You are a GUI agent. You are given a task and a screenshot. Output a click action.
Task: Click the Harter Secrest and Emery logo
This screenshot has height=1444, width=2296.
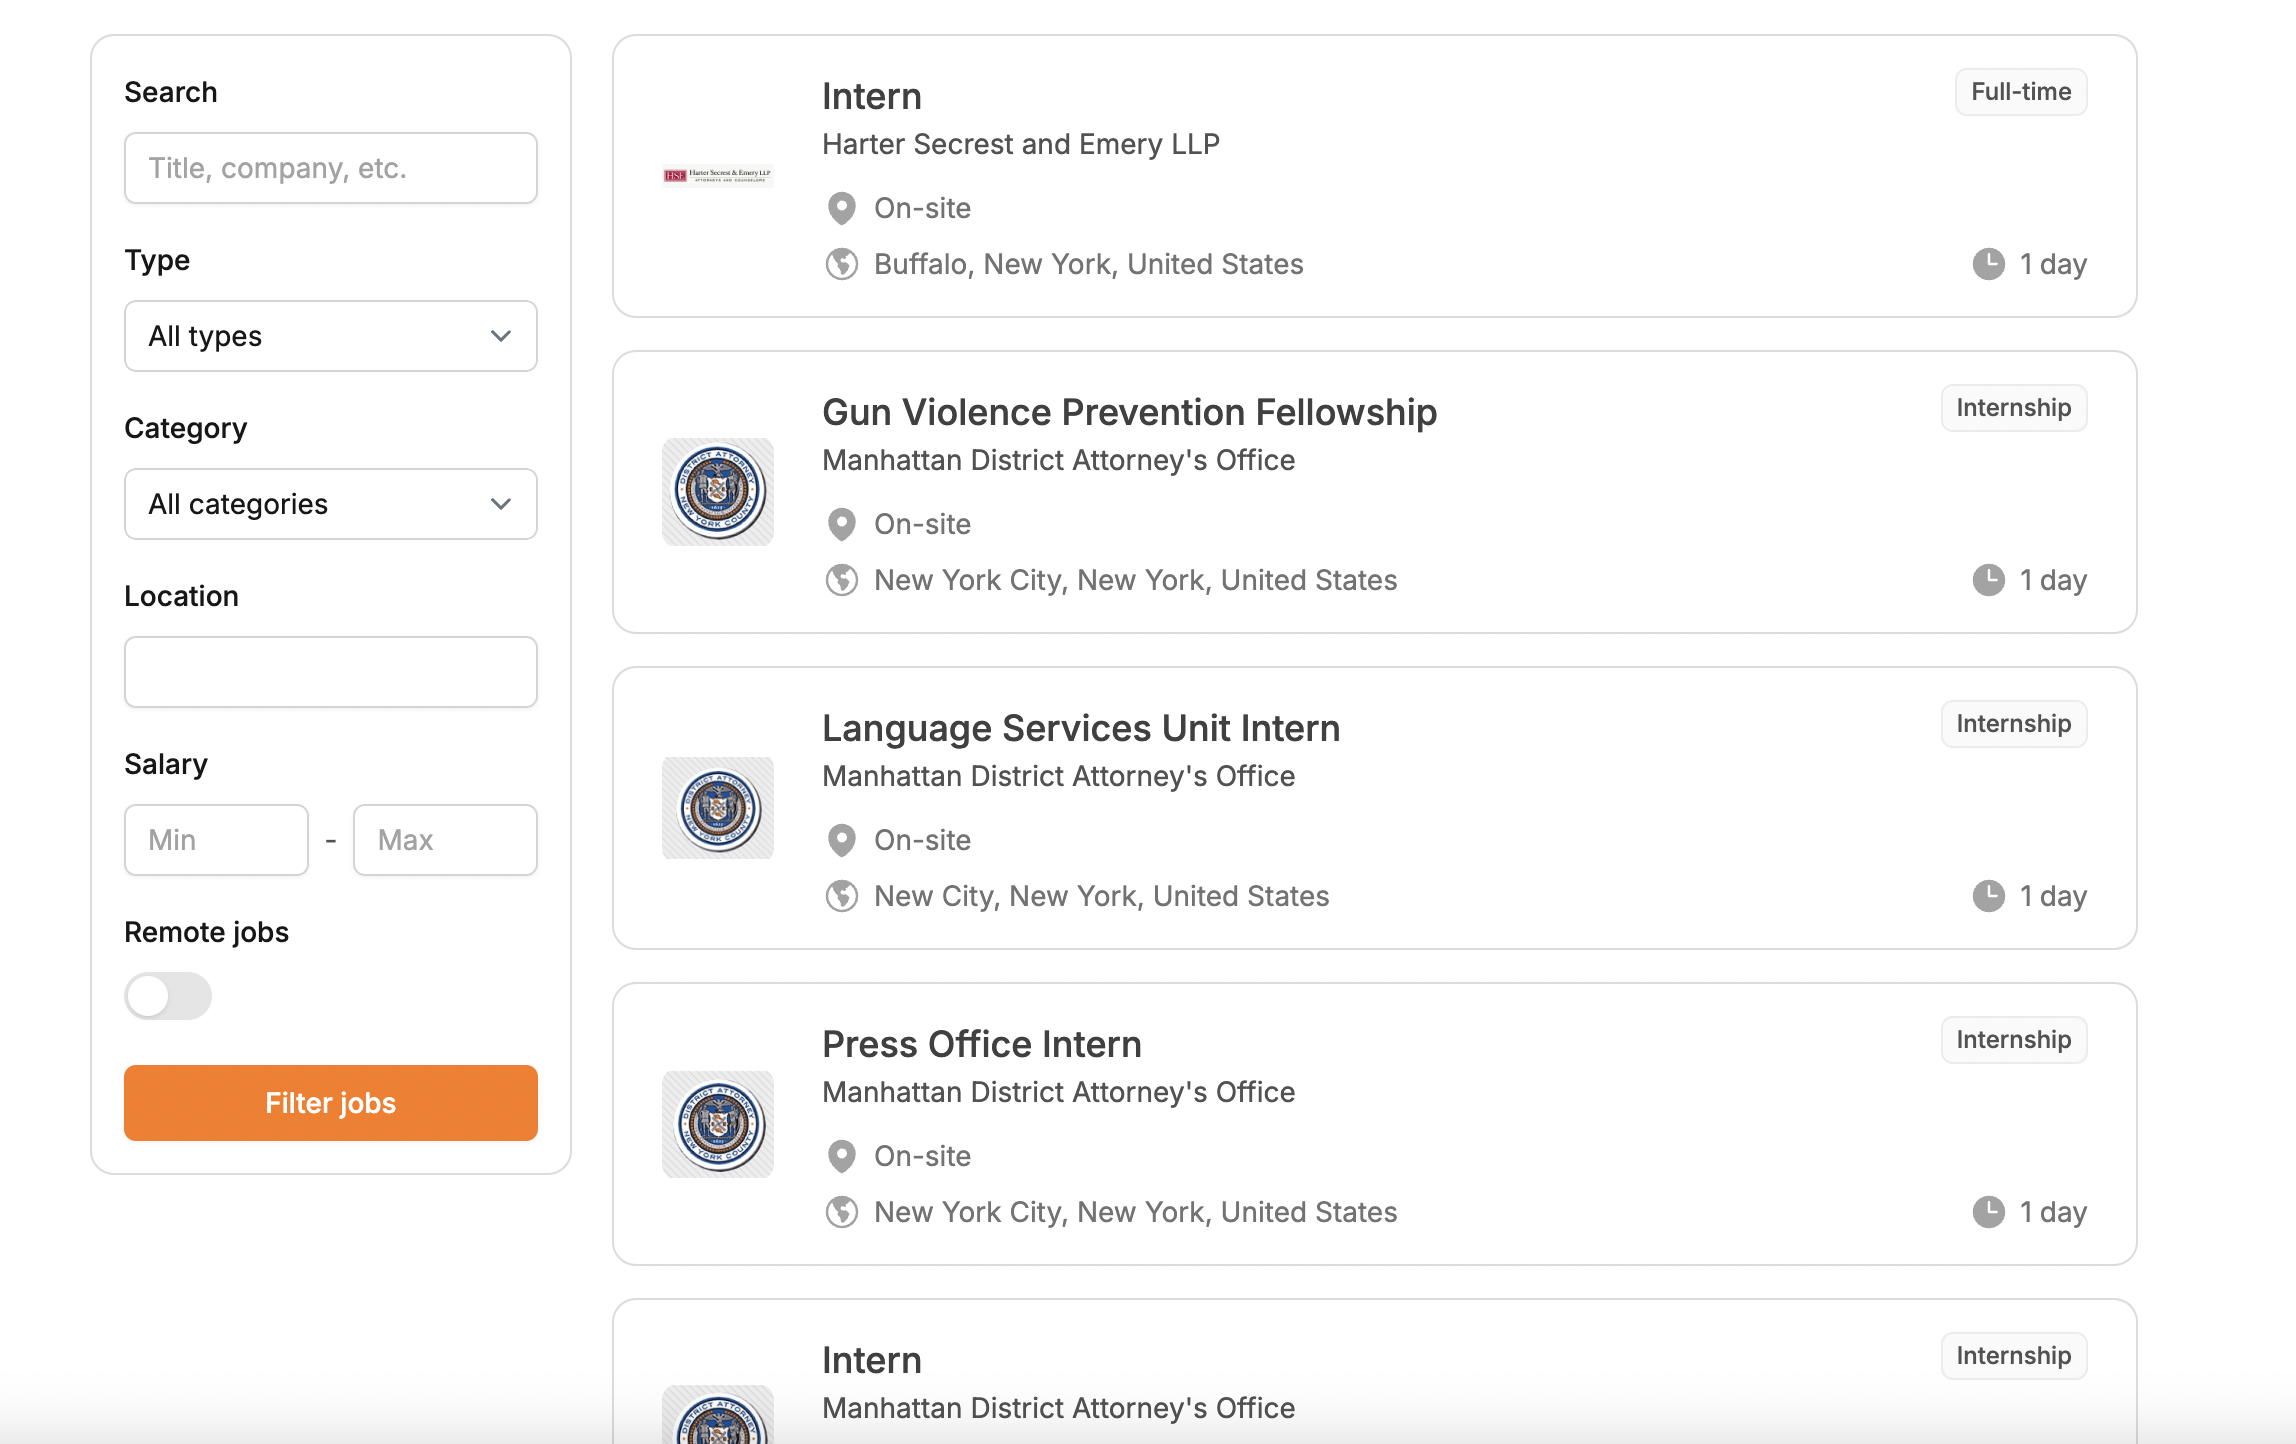717,175
